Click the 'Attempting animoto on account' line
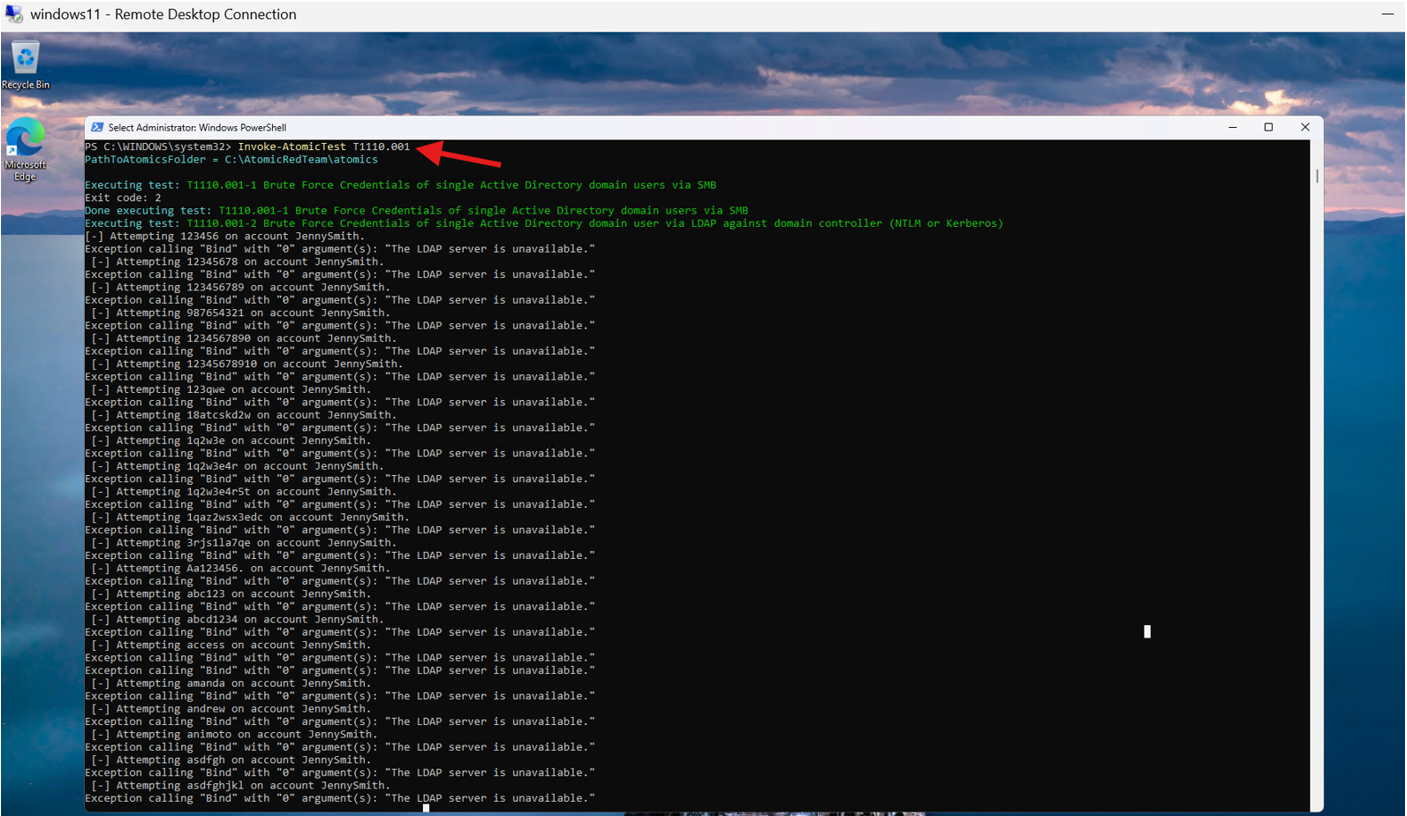 [234, 734]
